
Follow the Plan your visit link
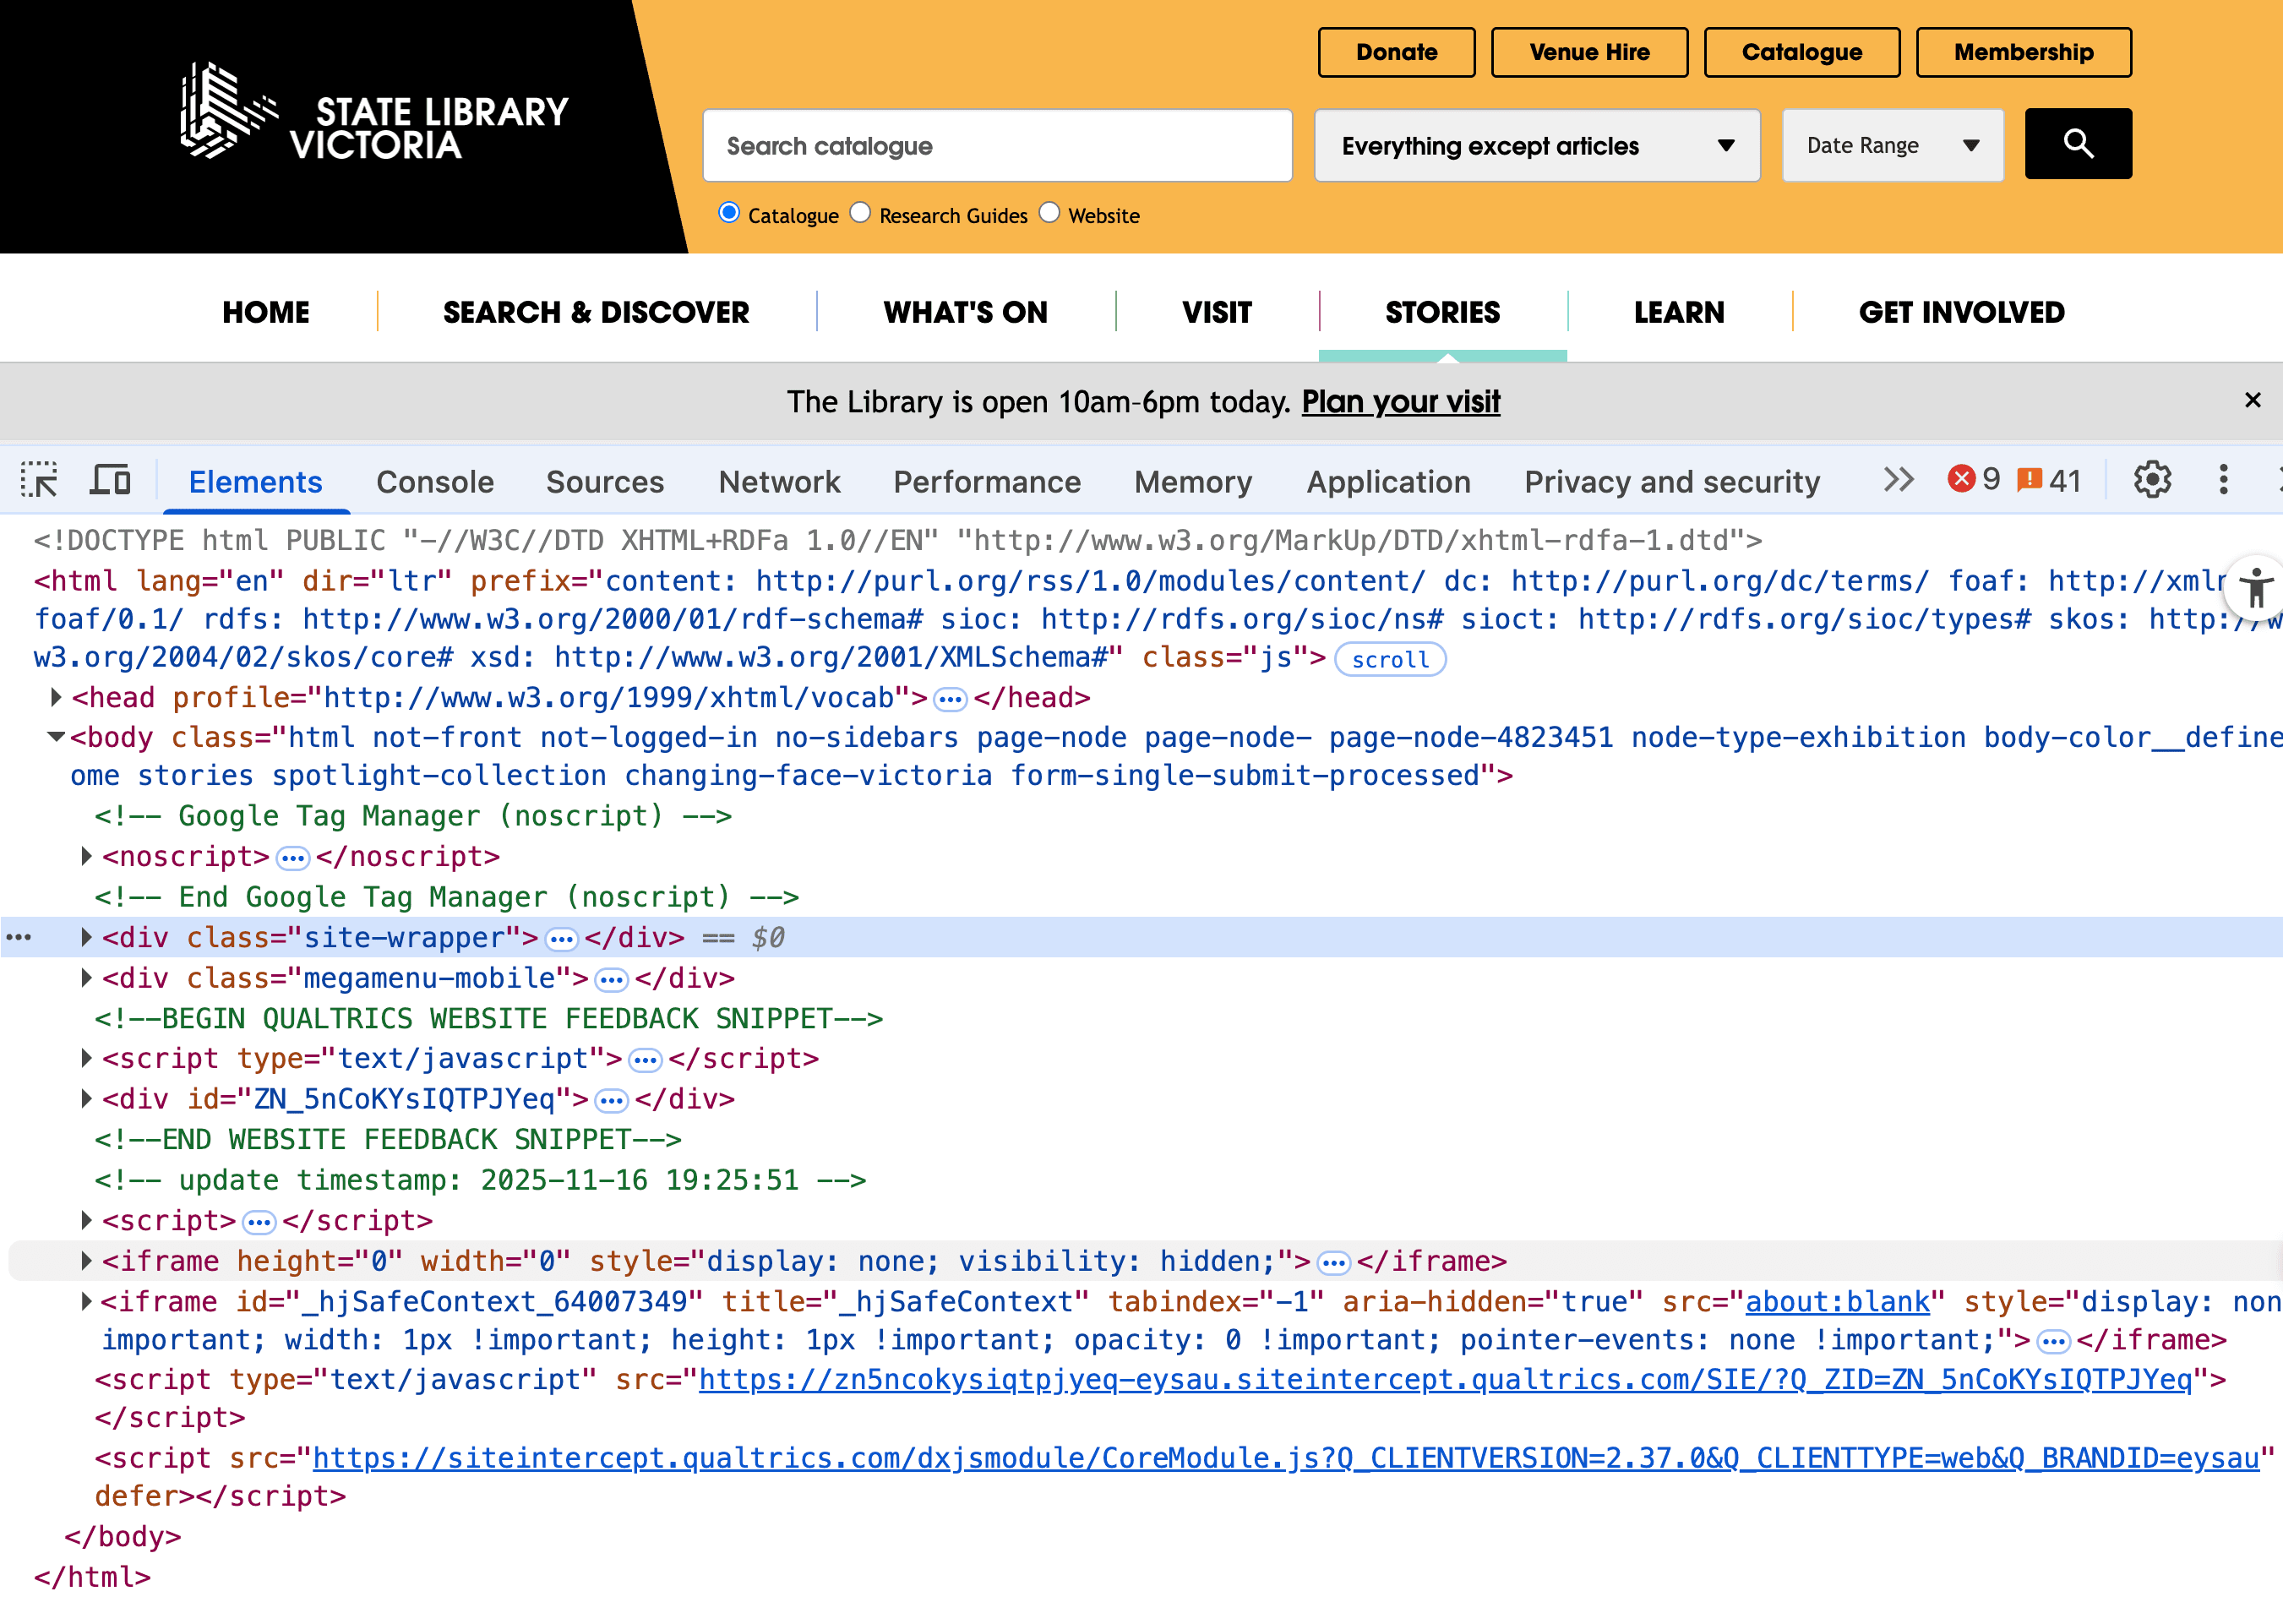[1399, 402]
